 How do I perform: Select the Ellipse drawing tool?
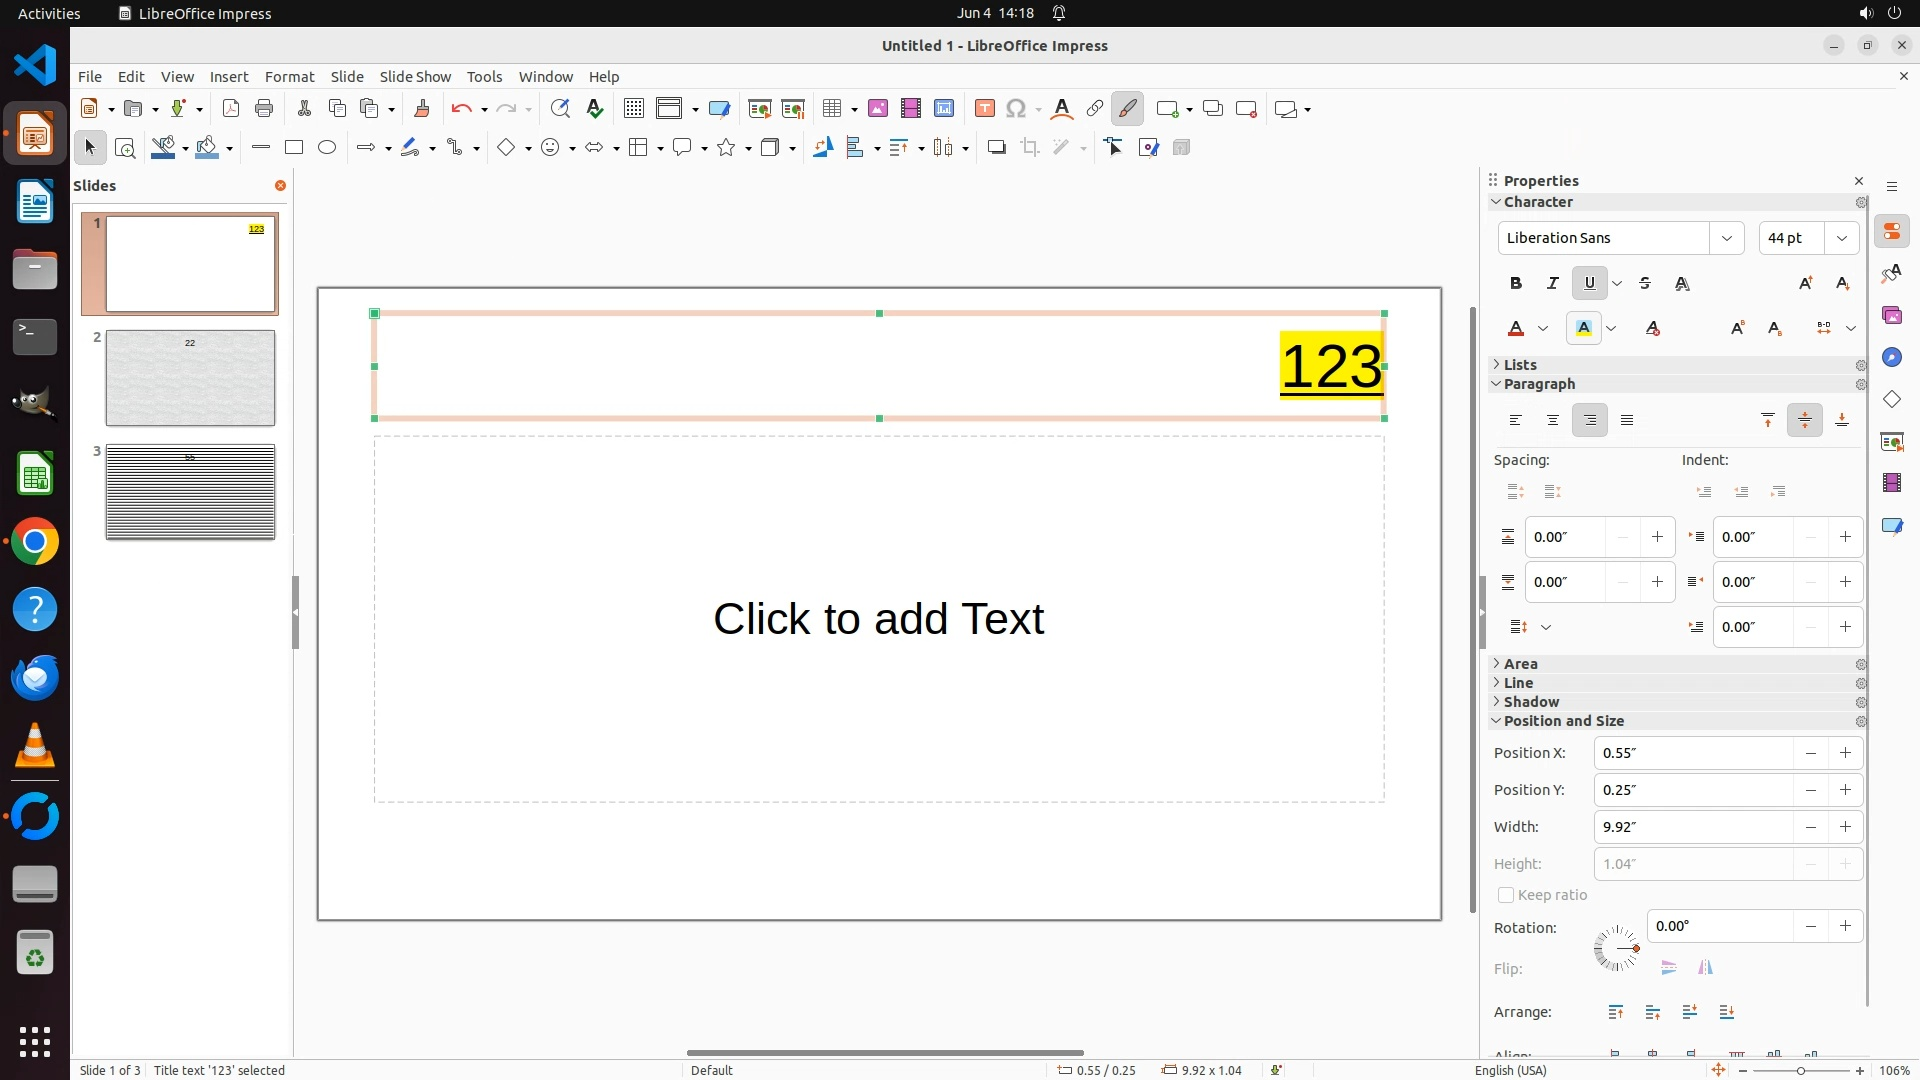327,148
